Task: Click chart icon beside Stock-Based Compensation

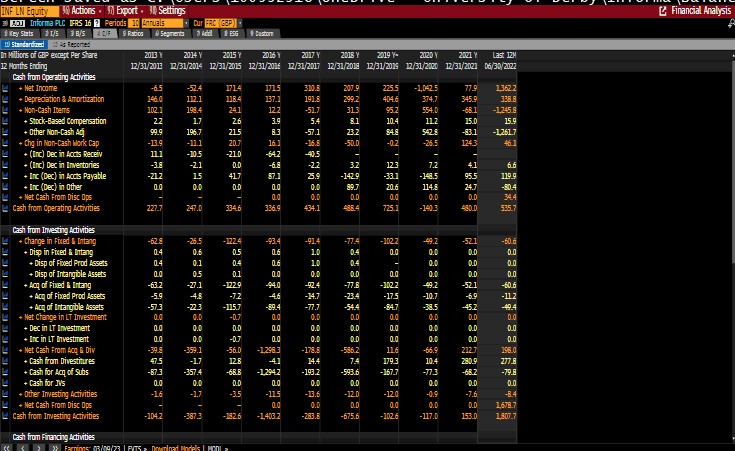Action: (5, 121)
